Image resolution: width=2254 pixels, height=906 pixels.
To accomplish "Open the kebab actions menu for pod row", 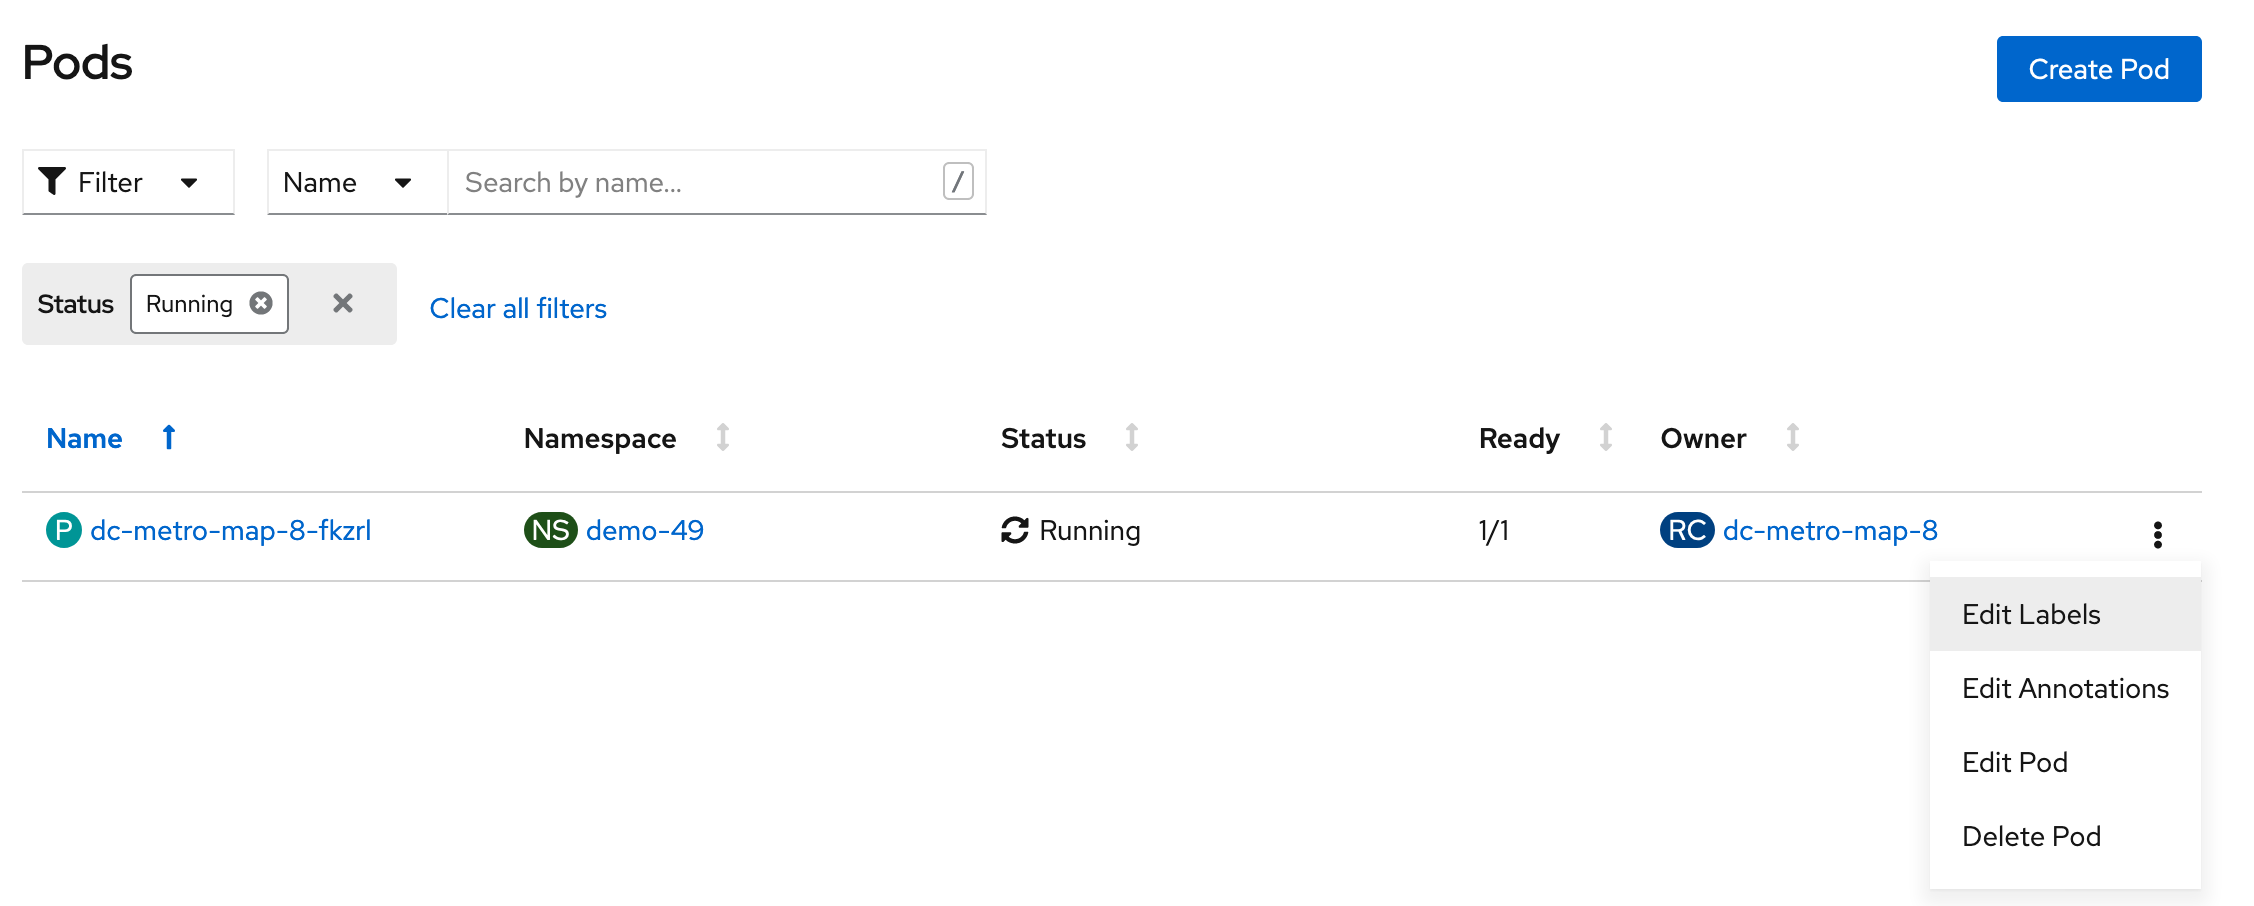I will pos(2157,535).
